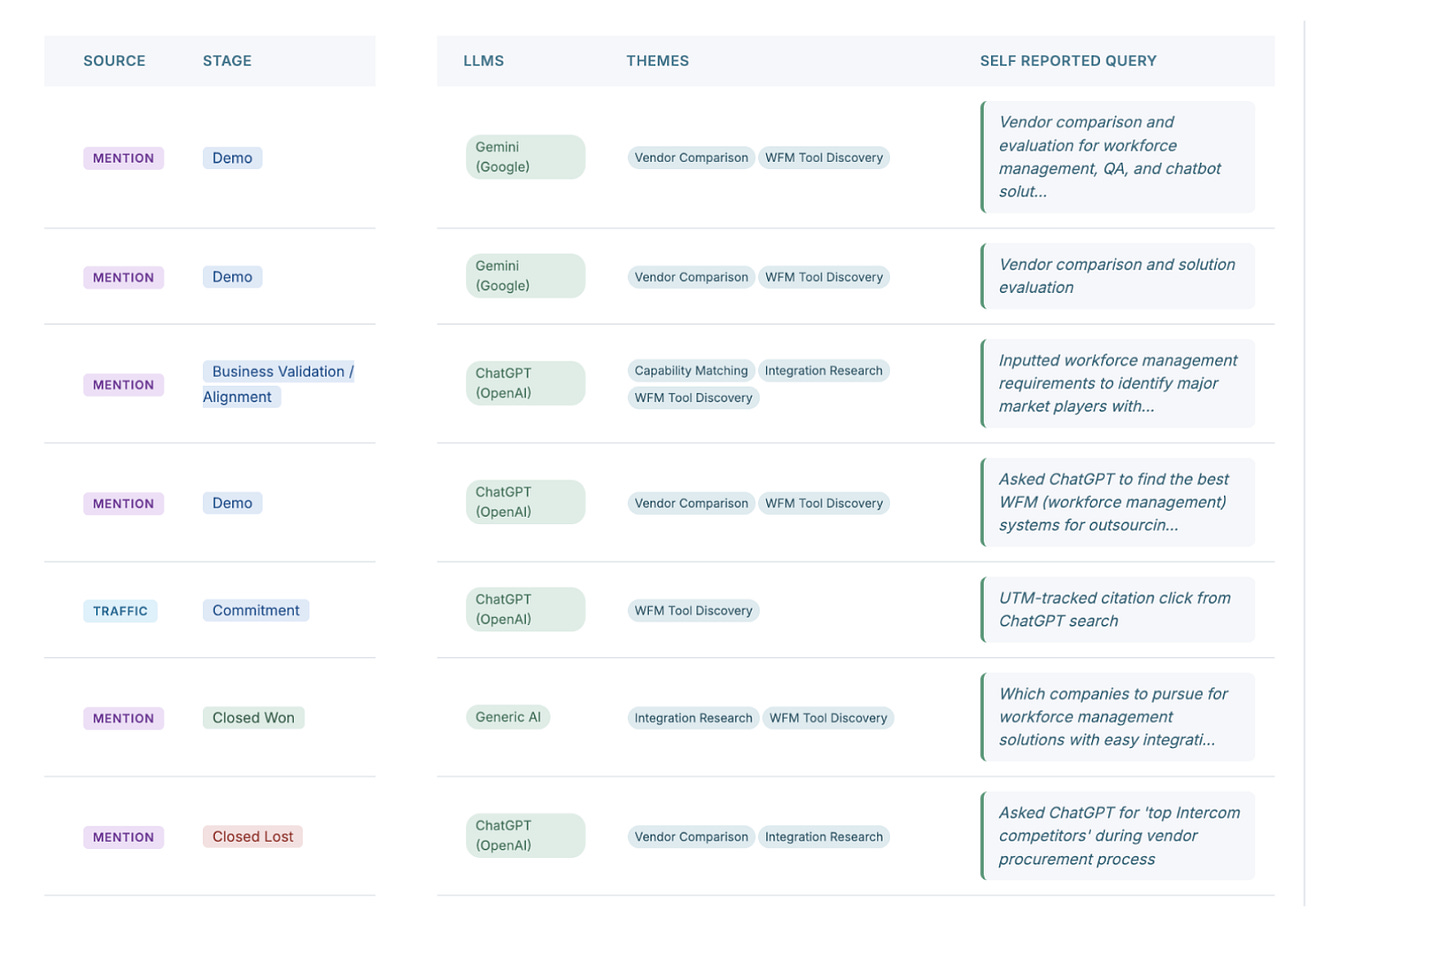The height and width of the screenshot is (980, 1456).
Task: Select the MENTION badge on the first row
Action: click(x=123, y=157)
